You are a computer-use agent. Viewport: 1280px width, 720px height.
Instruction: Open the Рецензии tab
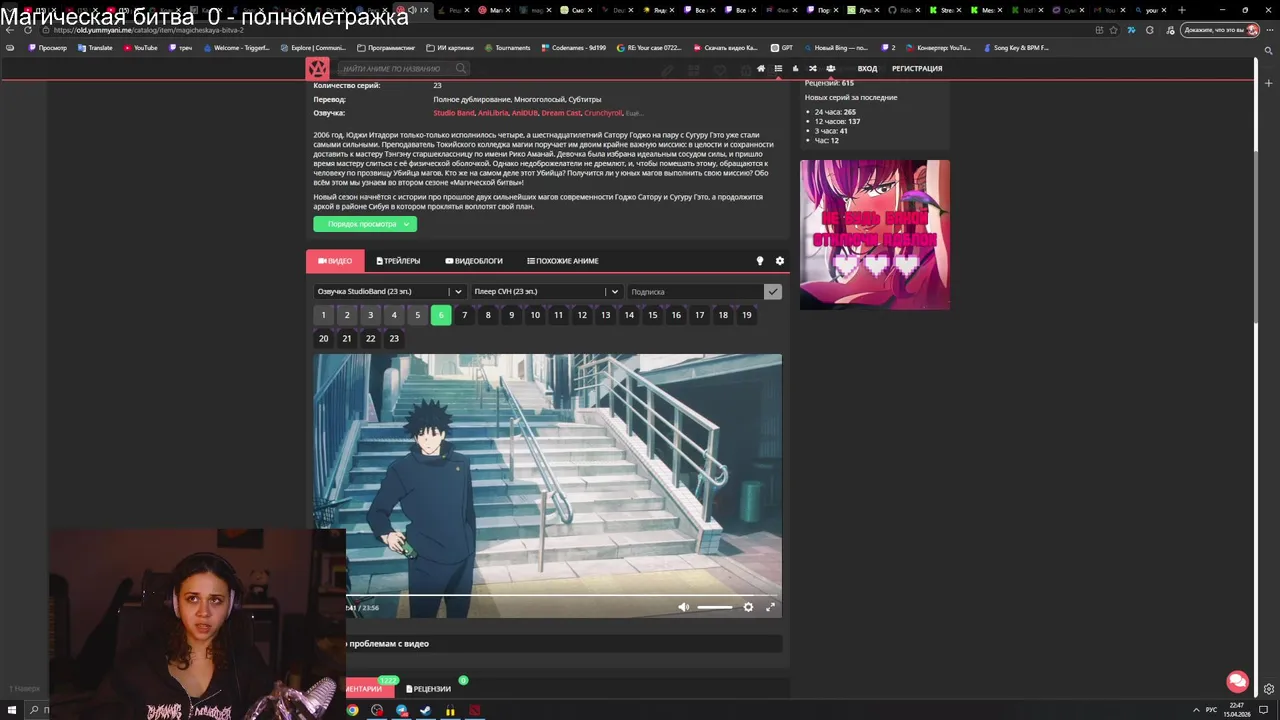coord(429,689)
